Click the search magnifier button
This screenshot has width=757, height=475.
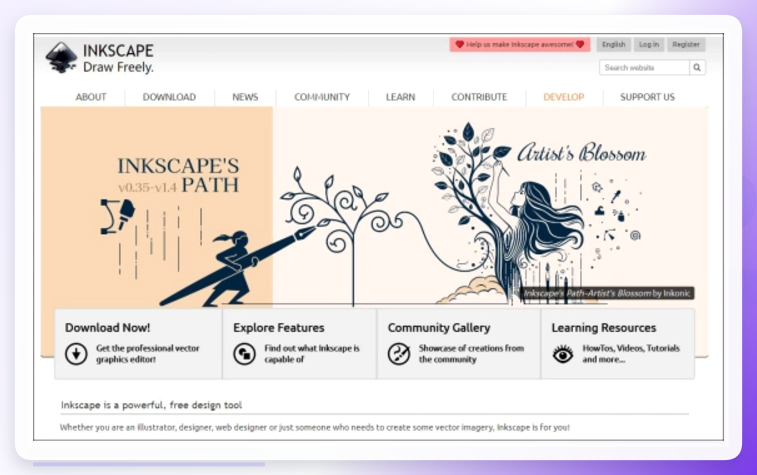tap(697, 68)
